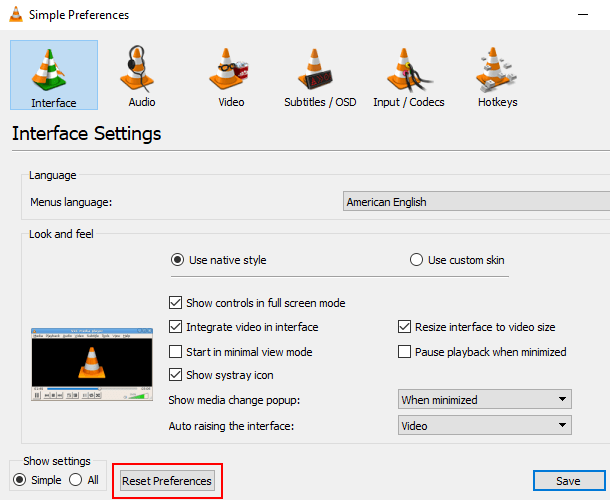Expand Auto raising the interface dropdown
Screen dimensions: 610x500
click(484, 426)
